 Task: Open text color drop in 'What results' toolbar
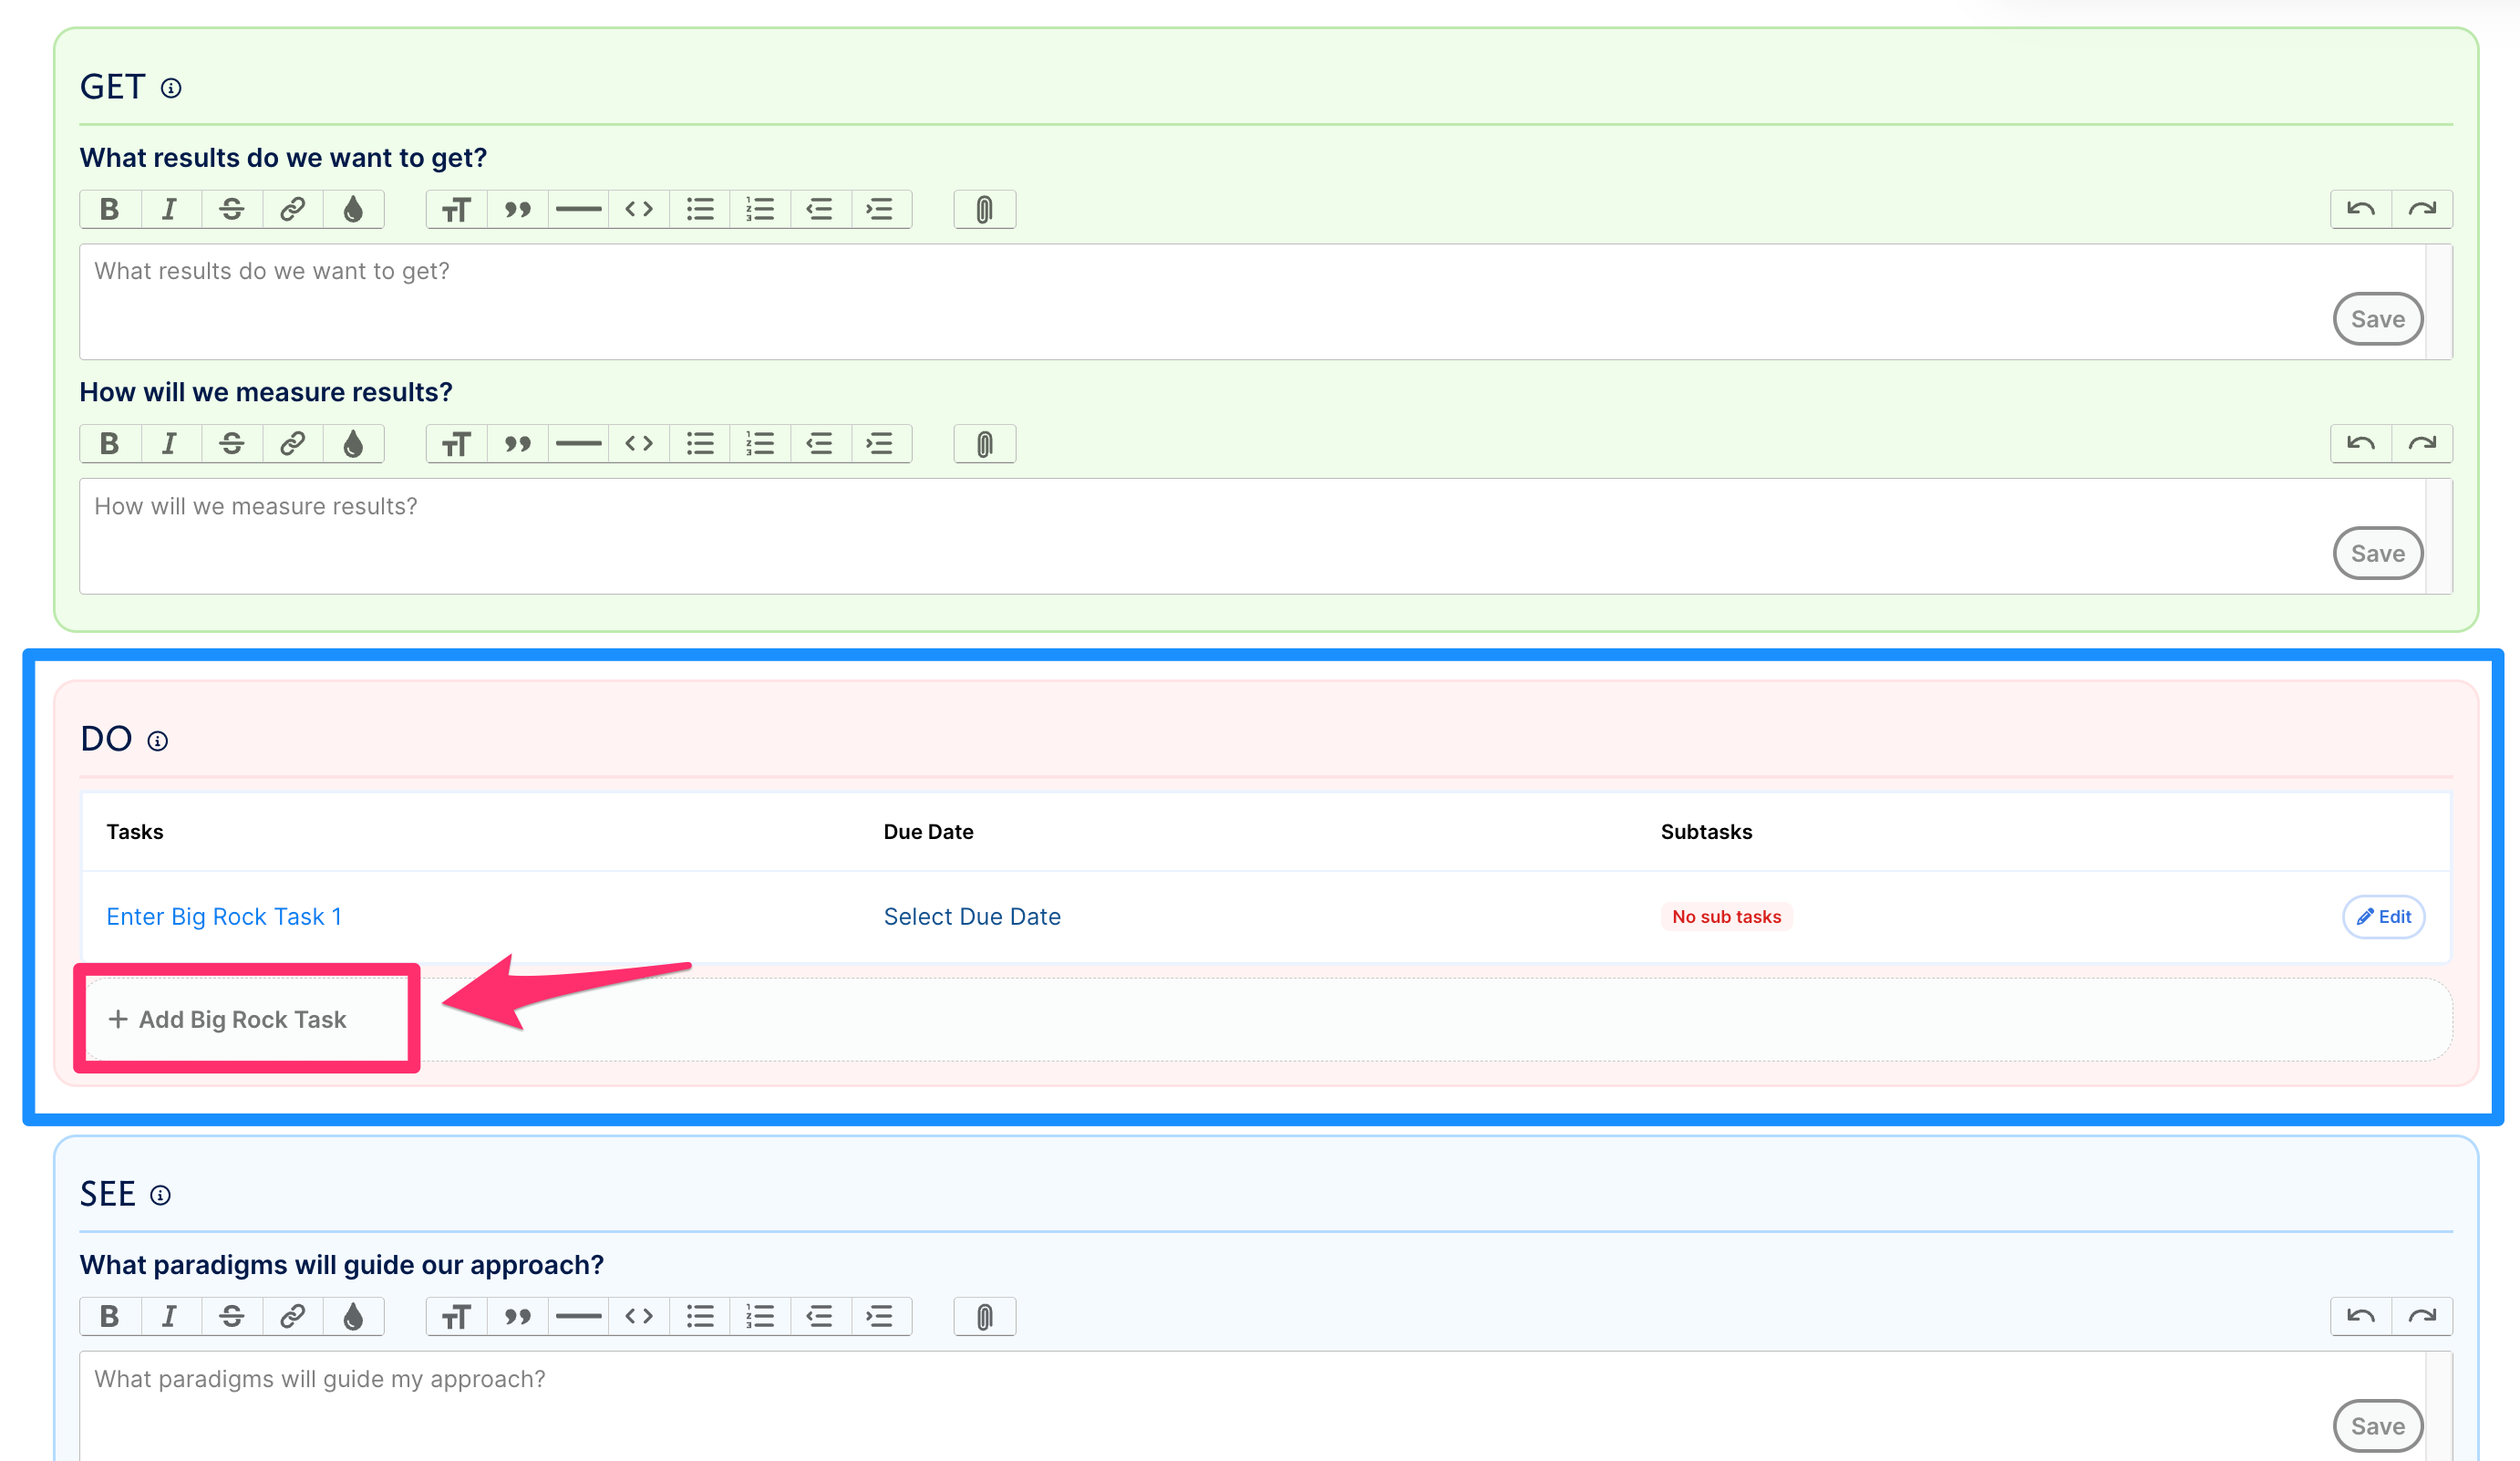[x=353, y=209]
